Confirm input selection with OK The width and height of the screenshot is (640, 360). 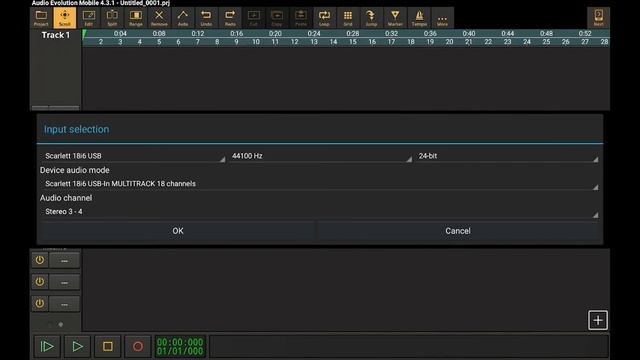point(178,231)
